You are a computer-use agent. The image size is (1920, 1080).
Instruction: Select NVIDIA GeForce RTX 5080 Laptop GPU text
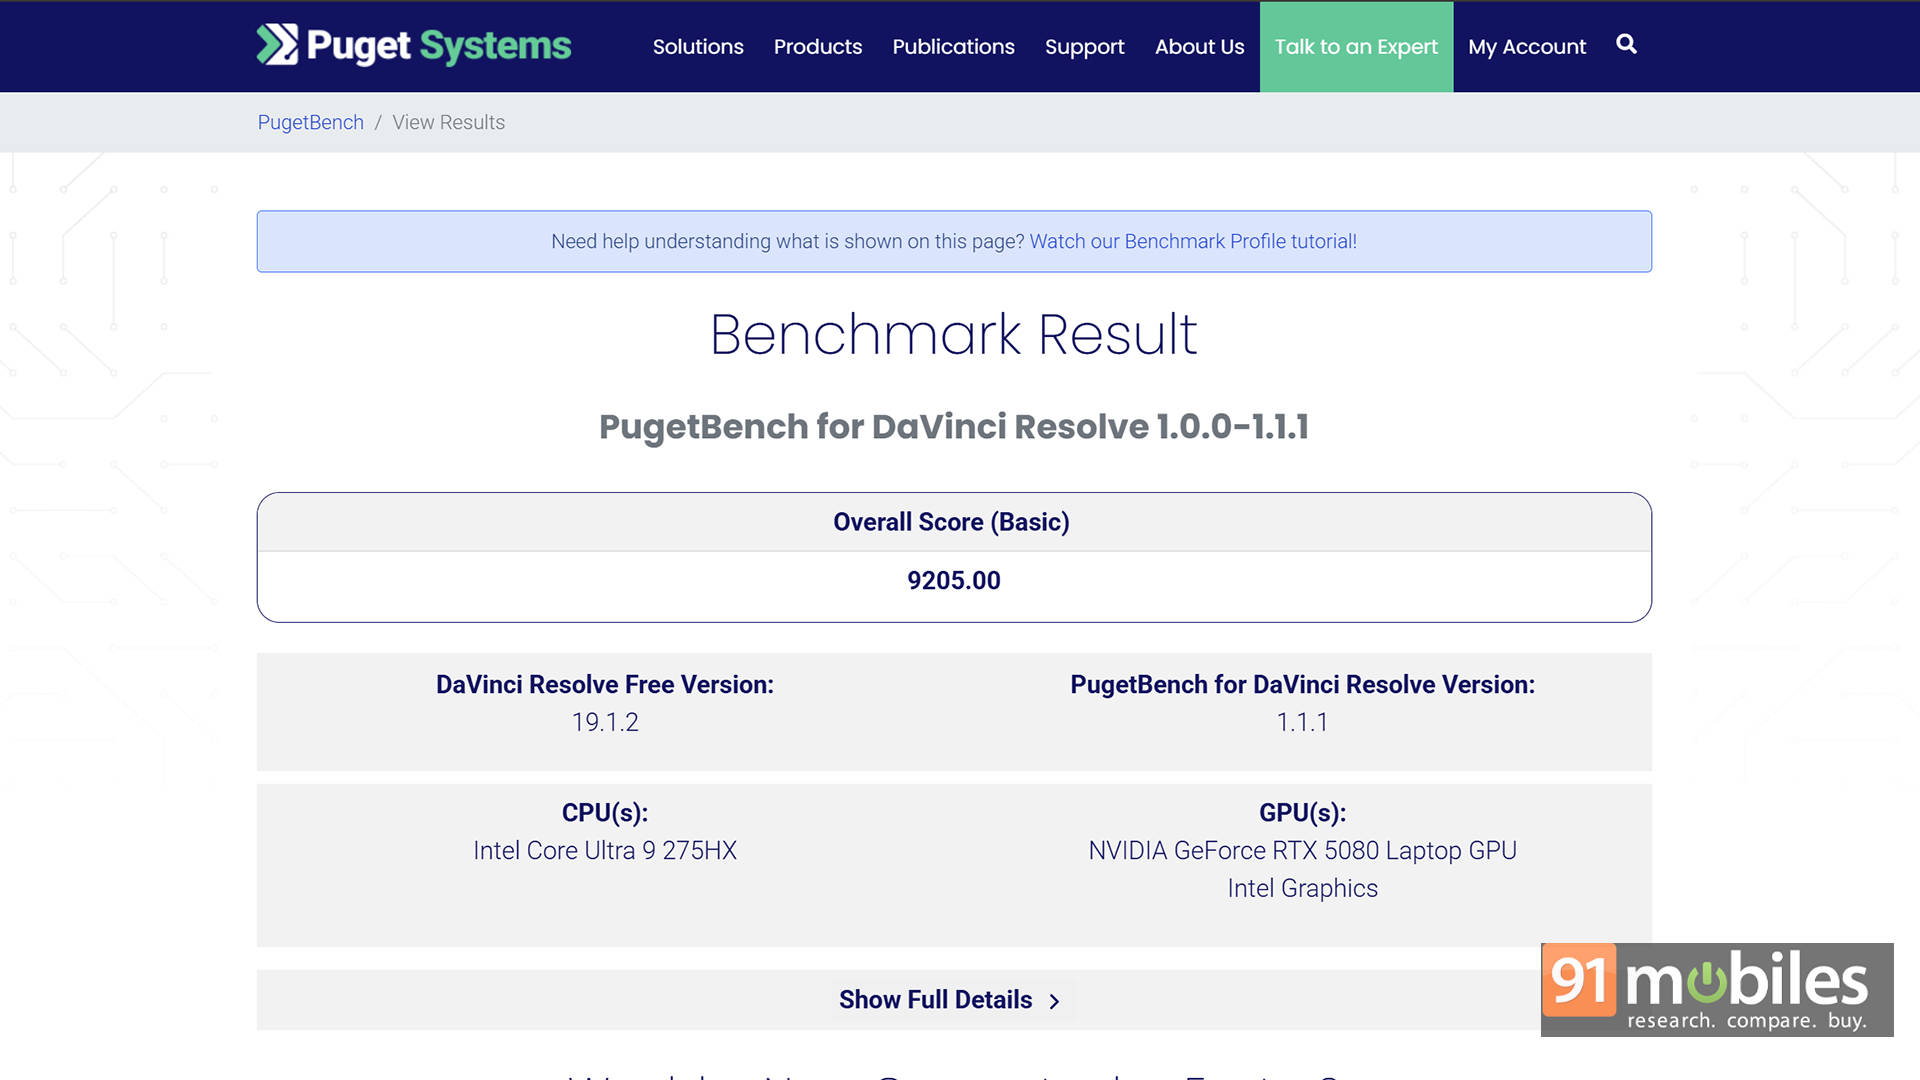[1302, 850]
